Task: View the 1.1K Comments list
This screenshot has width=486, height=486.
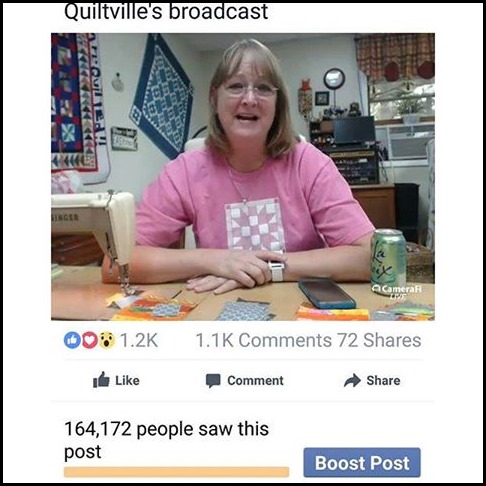Action: pyautogui.click(x=263, y=340)
